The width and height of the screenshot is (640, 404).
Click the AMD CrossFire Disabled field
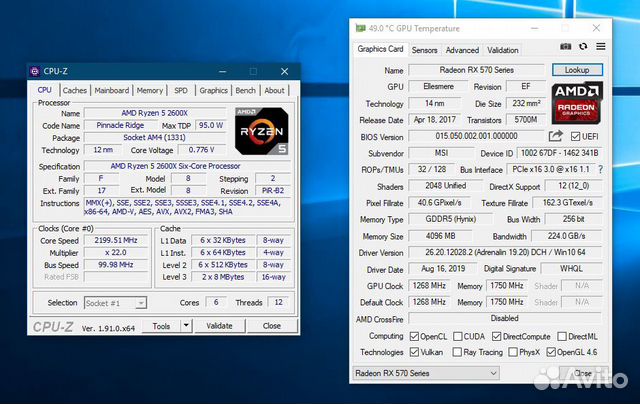pos(505,318)
